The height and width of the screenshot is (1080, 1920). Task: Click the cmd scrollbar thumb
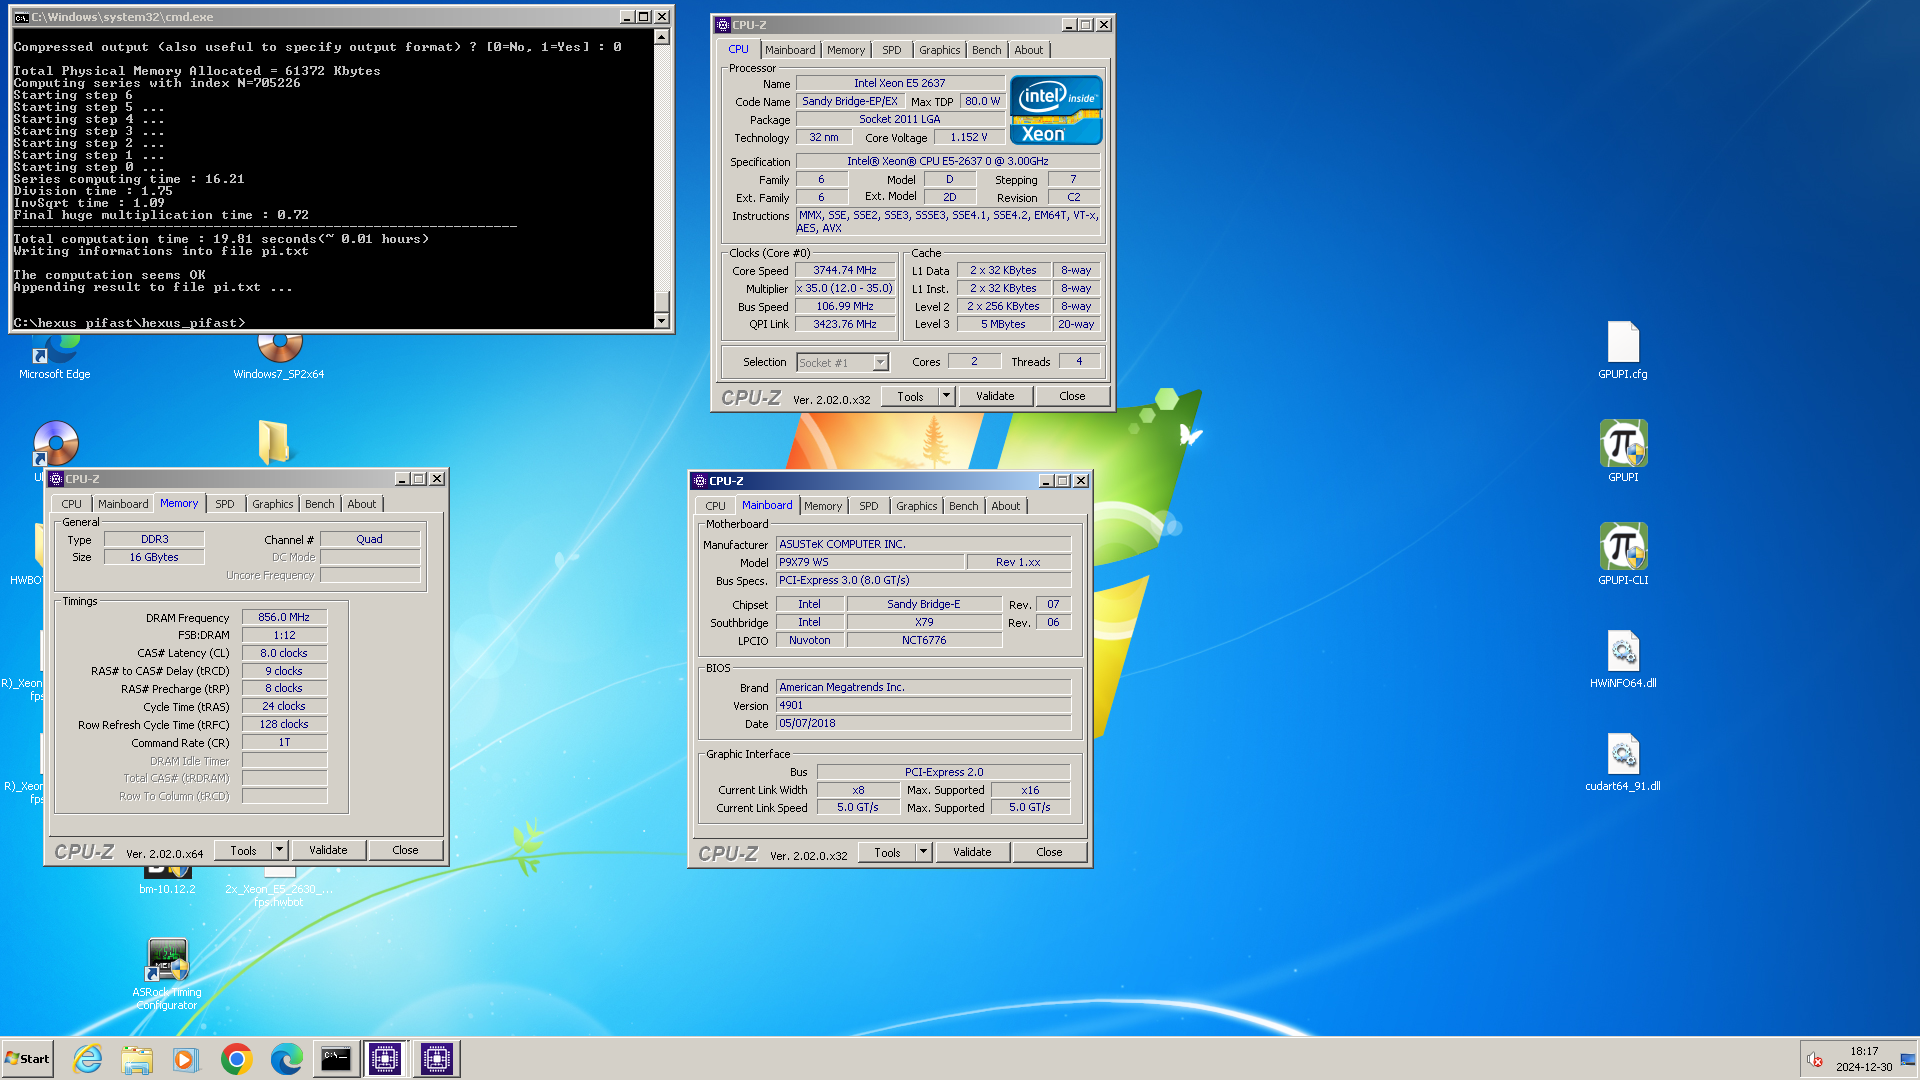click(661, 301)
